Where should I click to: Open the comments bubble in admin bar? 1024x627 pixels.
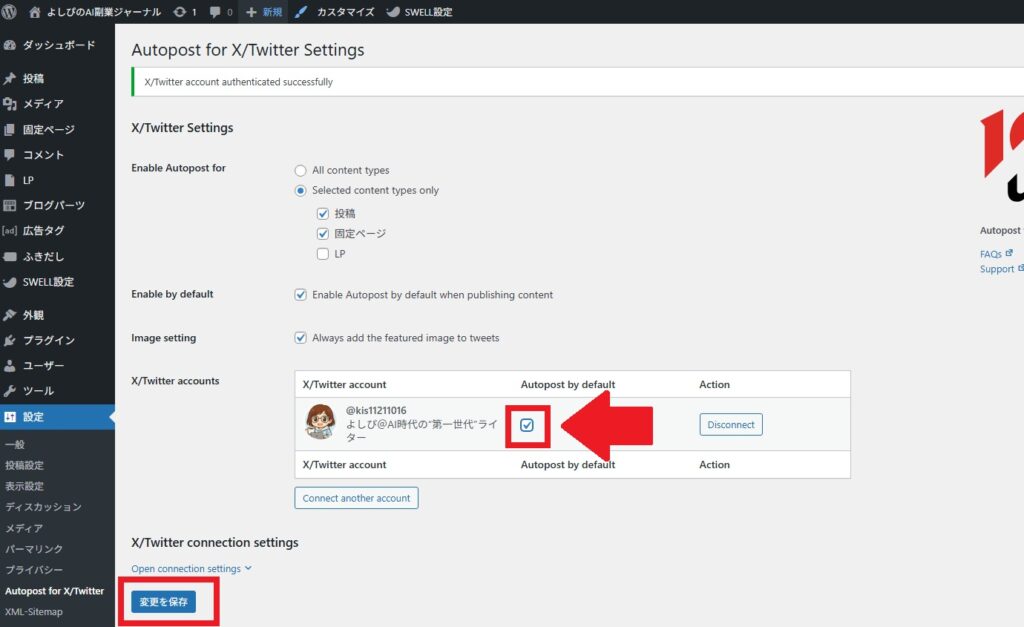[x=215, y=12]
